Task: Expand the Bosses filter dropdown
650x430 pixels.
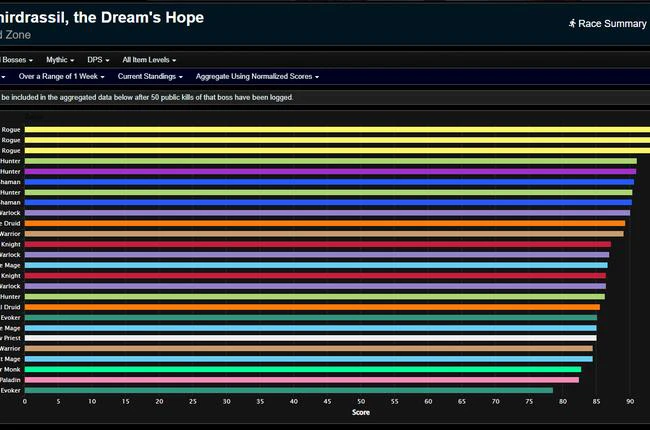Action: pos(17,60)
